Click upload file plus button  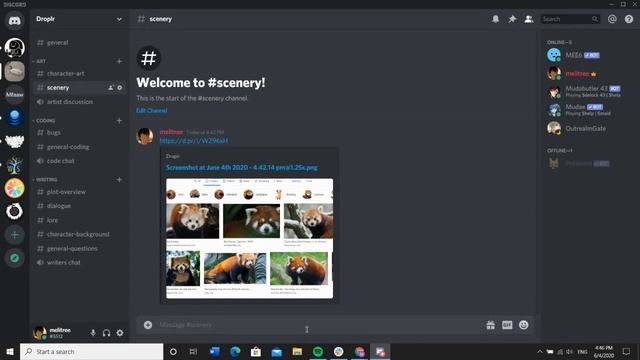point(148,325)
